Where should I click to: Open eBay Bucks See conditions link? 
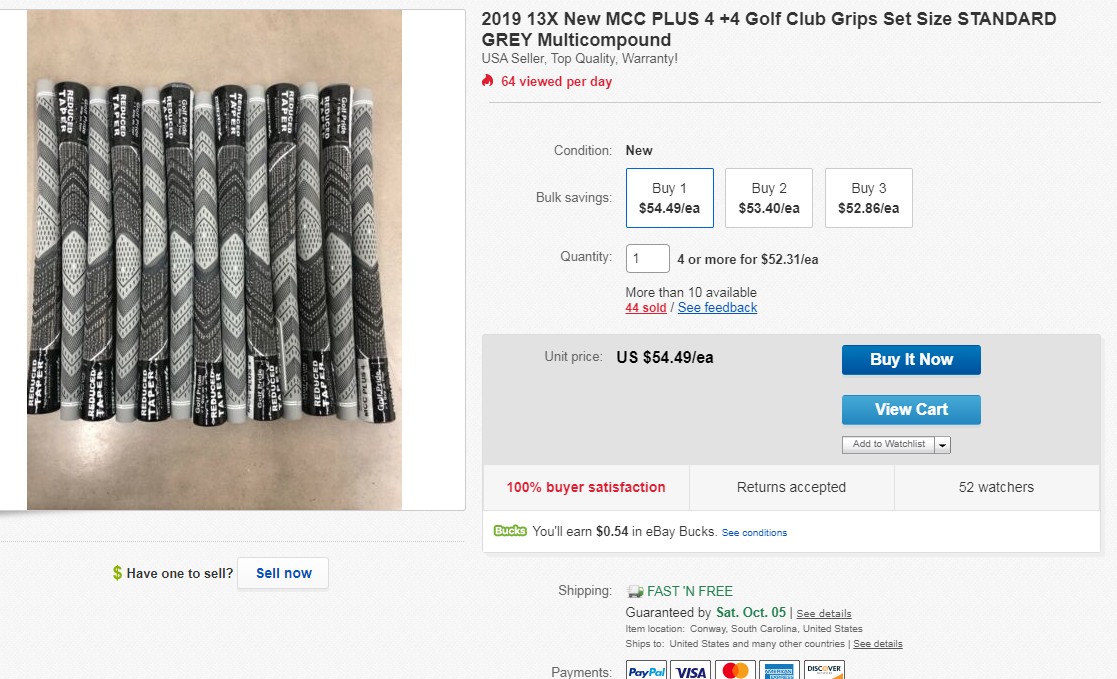[754, 533]
